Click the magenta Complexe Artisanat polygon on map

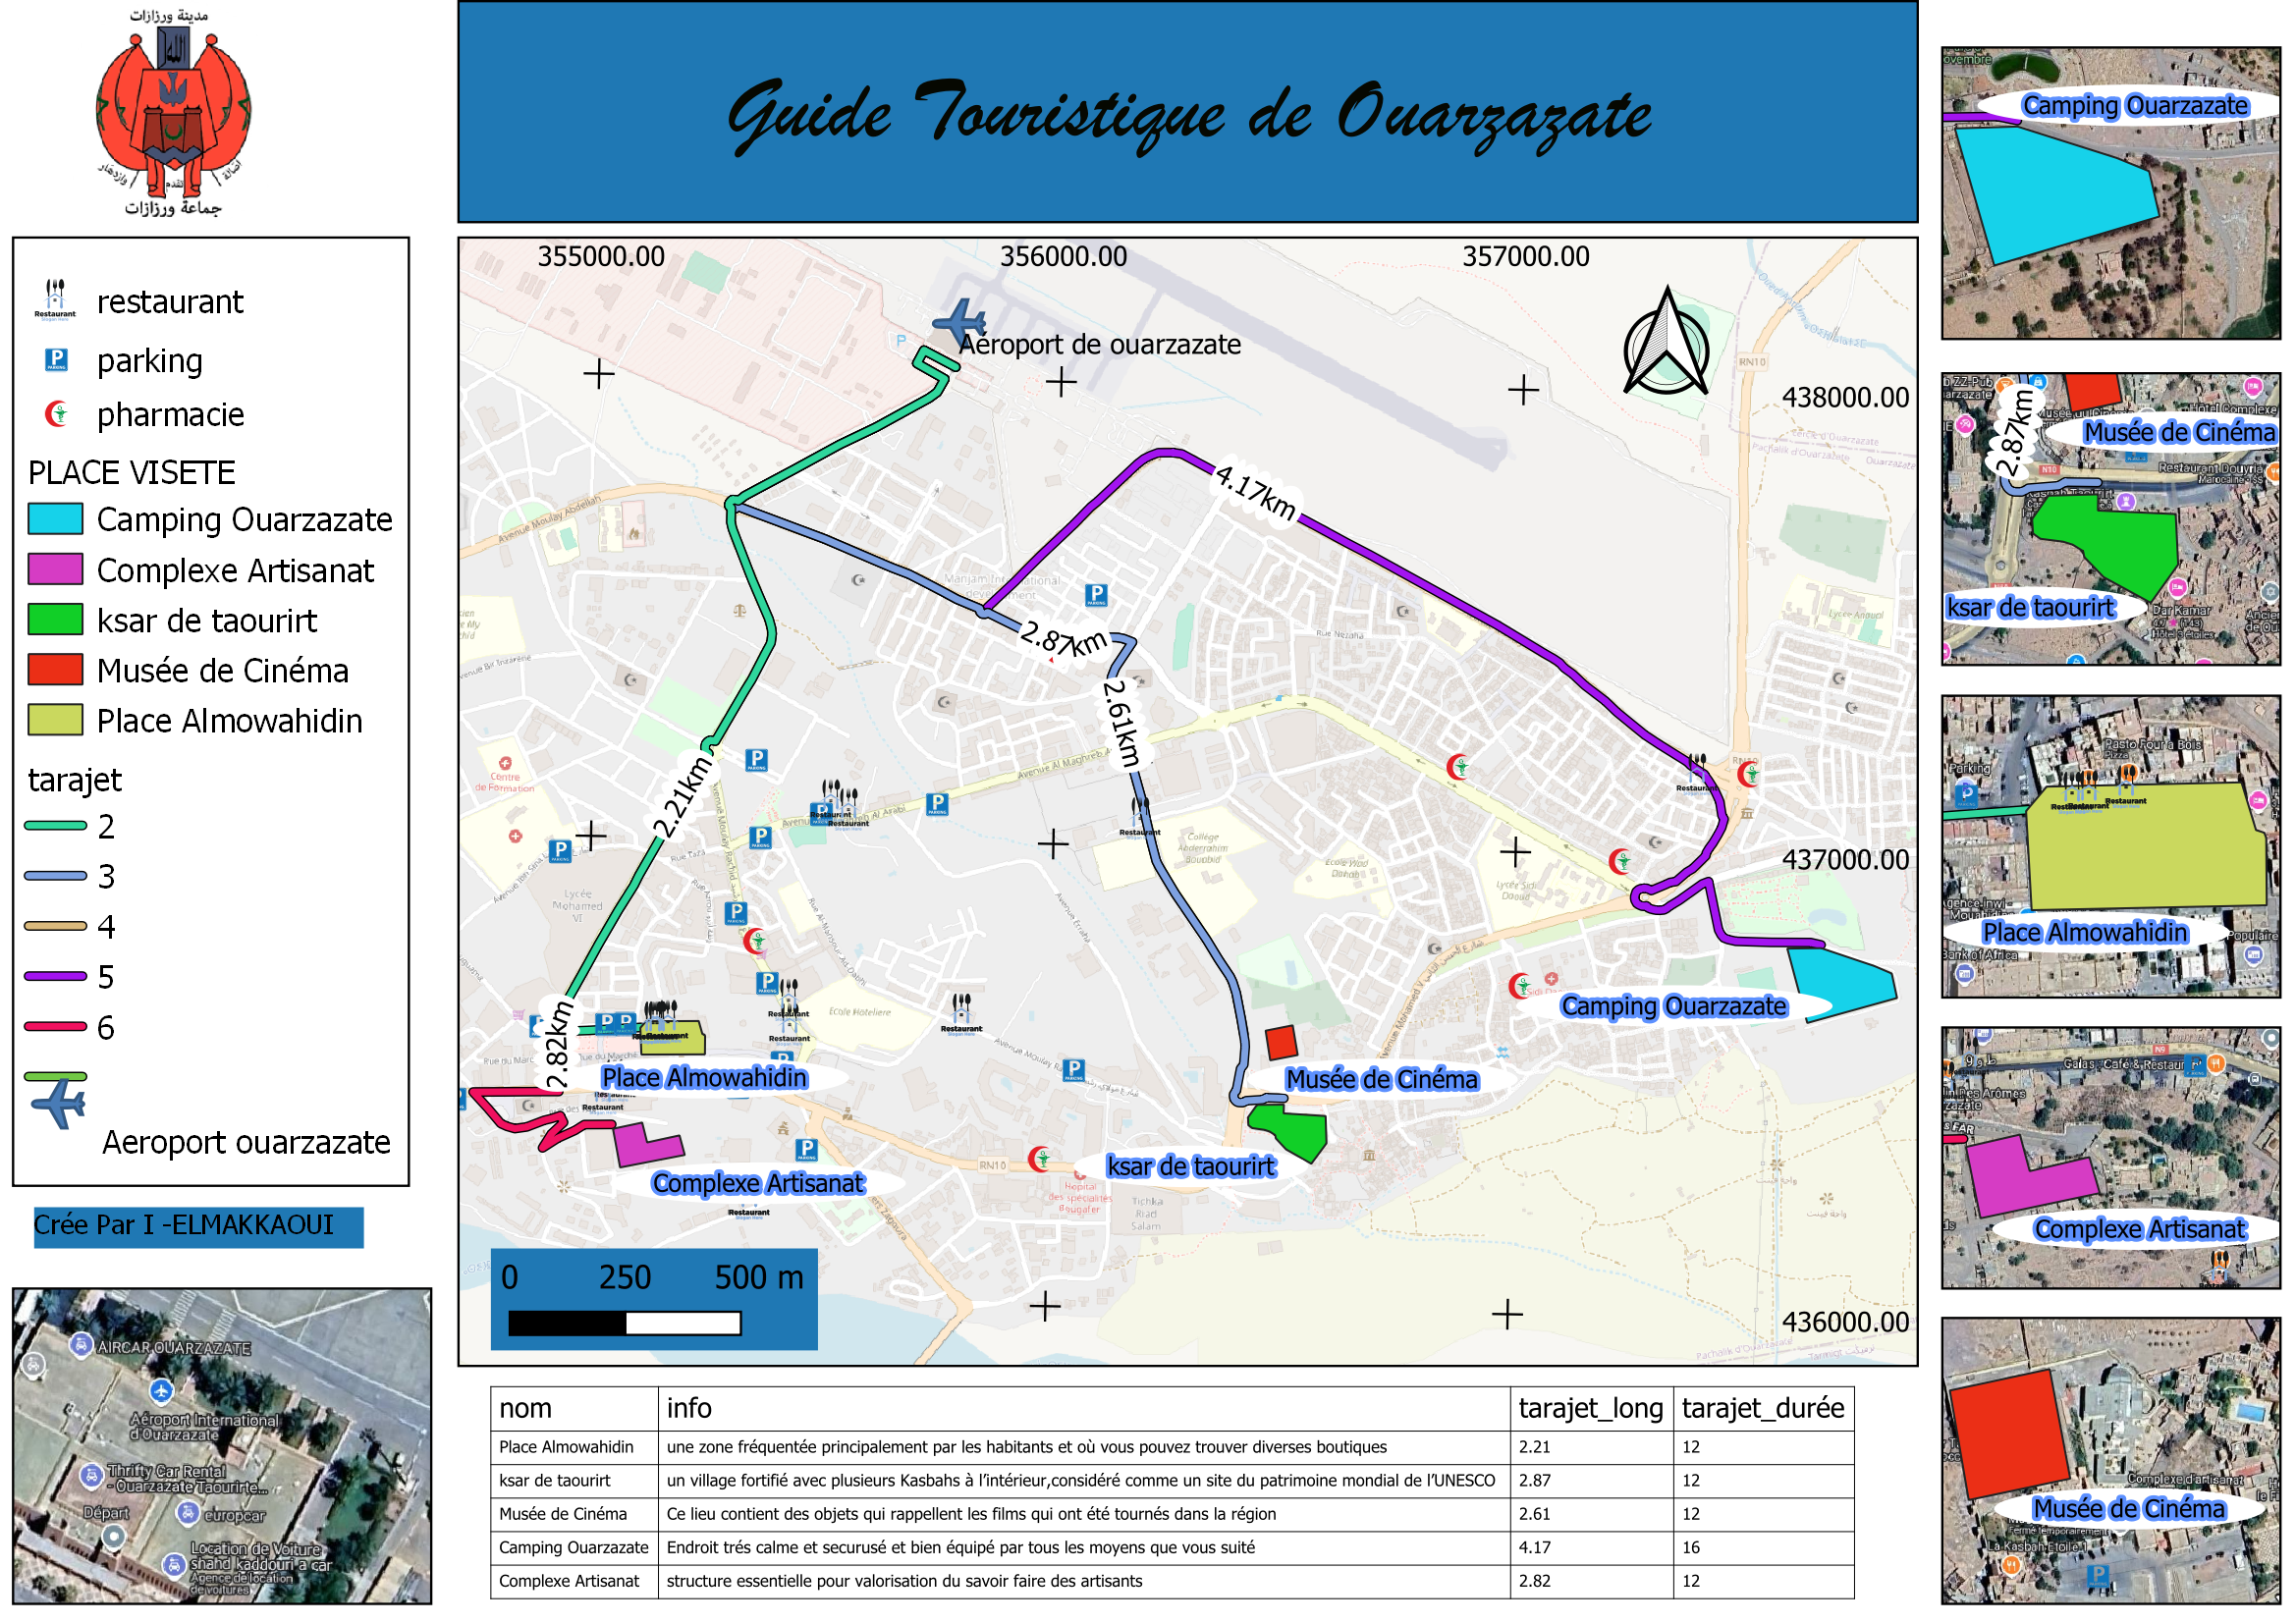click(647, 1146)
